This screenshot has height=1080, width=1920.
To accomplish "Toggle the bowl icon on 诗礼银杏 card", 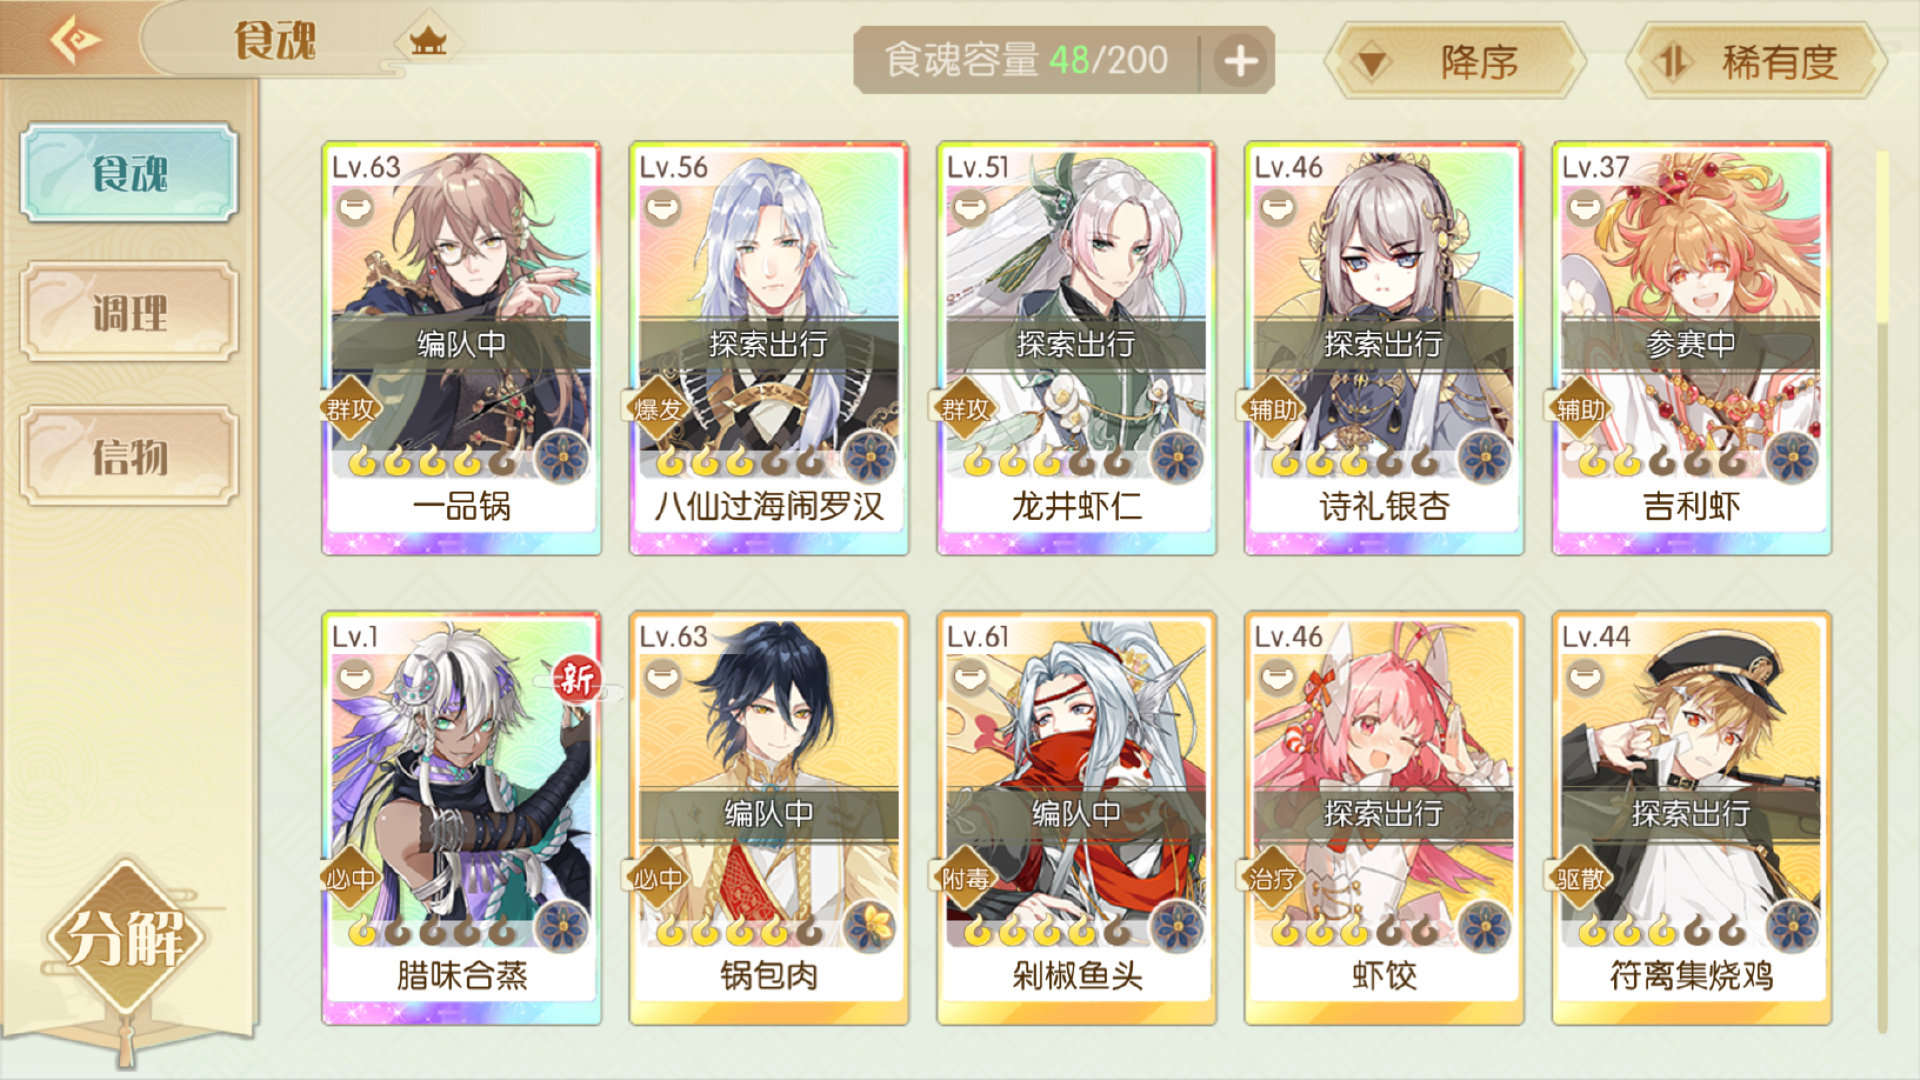I will pos(1277,209).
